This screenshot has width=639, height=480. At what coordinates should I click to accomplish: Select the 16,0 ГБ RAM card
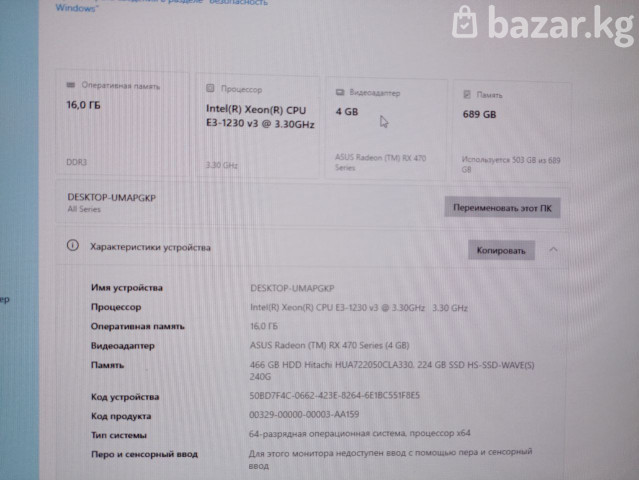[x=123, y=123]
